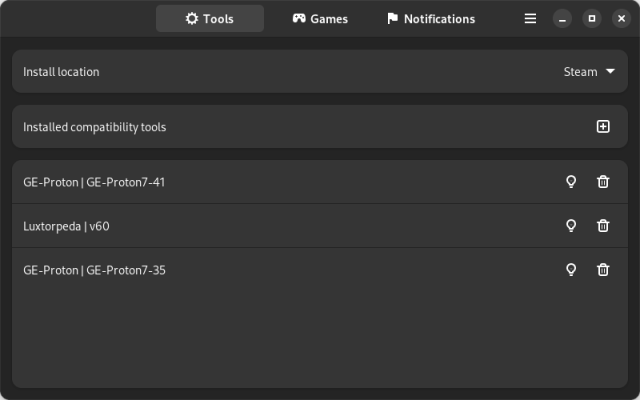Click the Installed compatibility tools header
This screenshot has width=640, height=400.
[95, 127]
